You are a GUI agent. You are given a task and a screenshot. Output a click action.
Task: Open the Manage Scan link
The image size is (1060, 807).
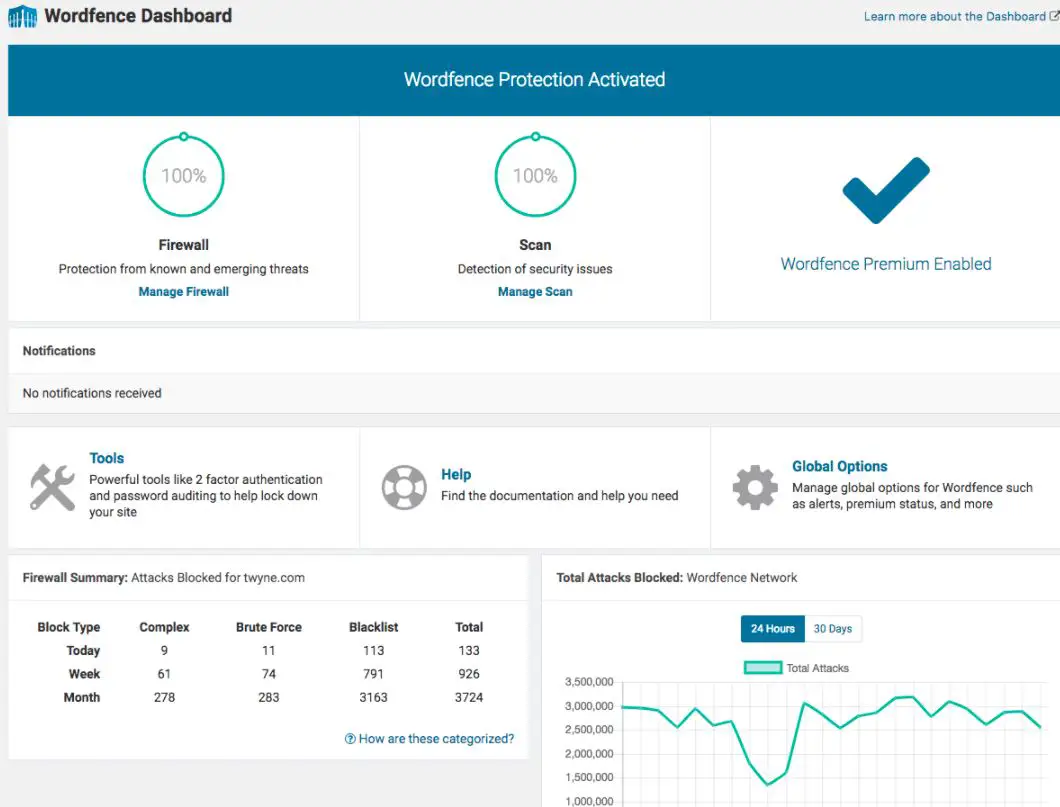(535, 291)
